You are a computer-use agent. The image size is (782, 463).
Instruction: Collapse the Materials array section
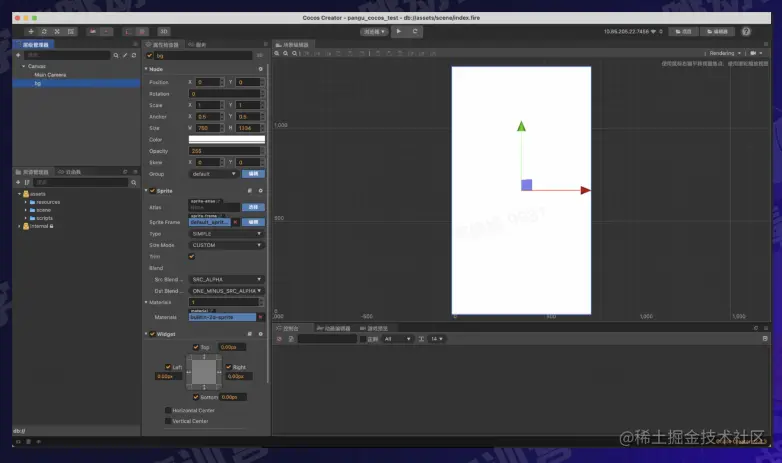[146, 302]
